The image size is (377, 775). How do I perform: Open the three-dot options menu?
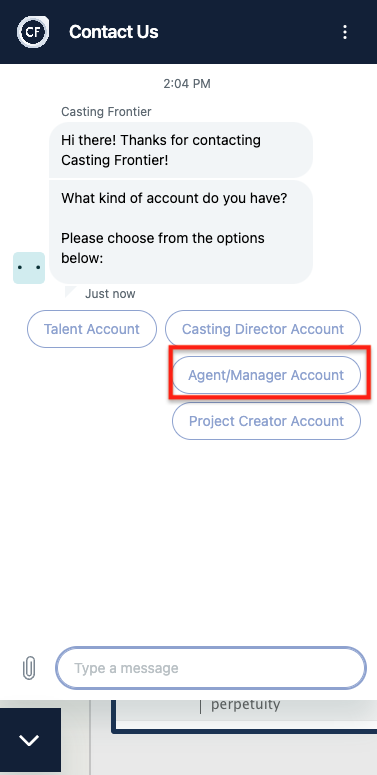click(x=345, y=32)
